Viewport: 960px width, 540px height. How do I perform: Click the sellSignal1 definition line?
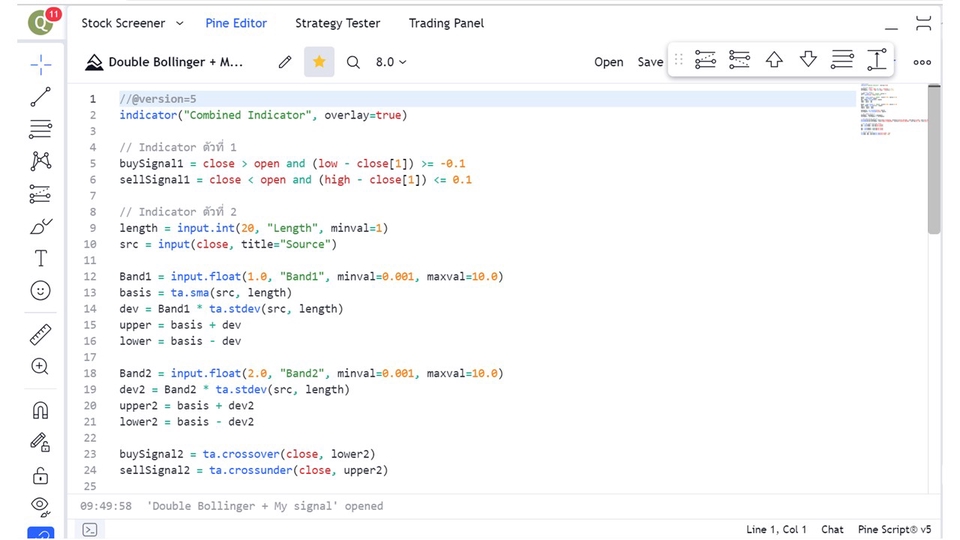pyautogui.click(x=295, y=179)
